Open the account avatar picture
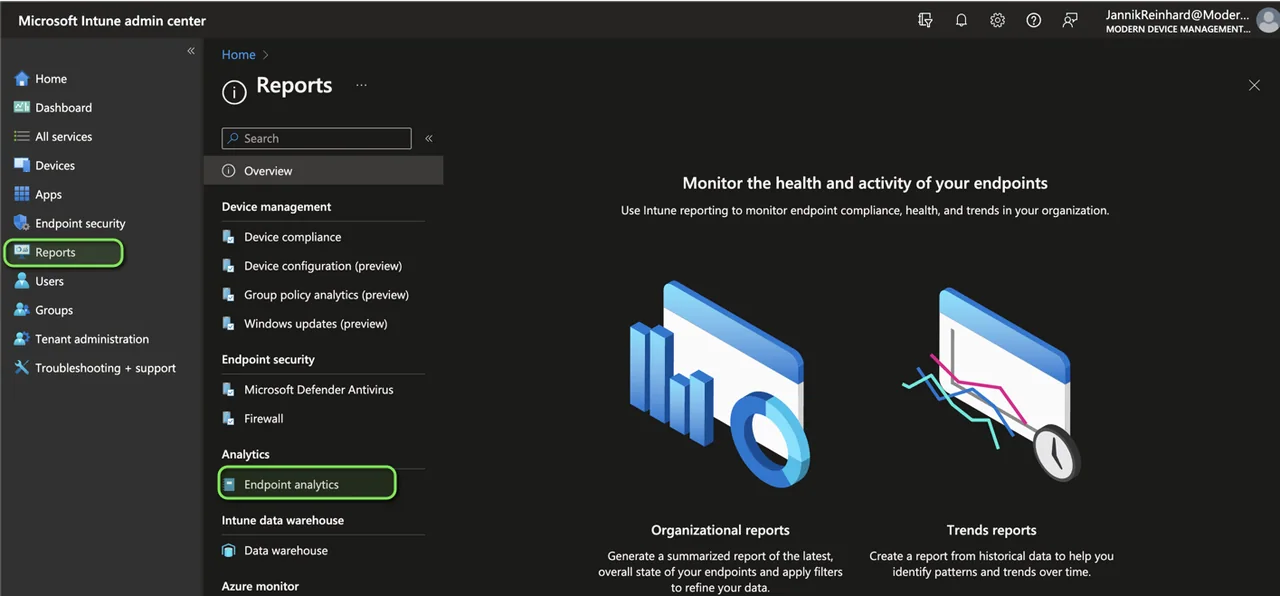The width and height of the screenshot is (1280, 596). (x=1267, y=21)
